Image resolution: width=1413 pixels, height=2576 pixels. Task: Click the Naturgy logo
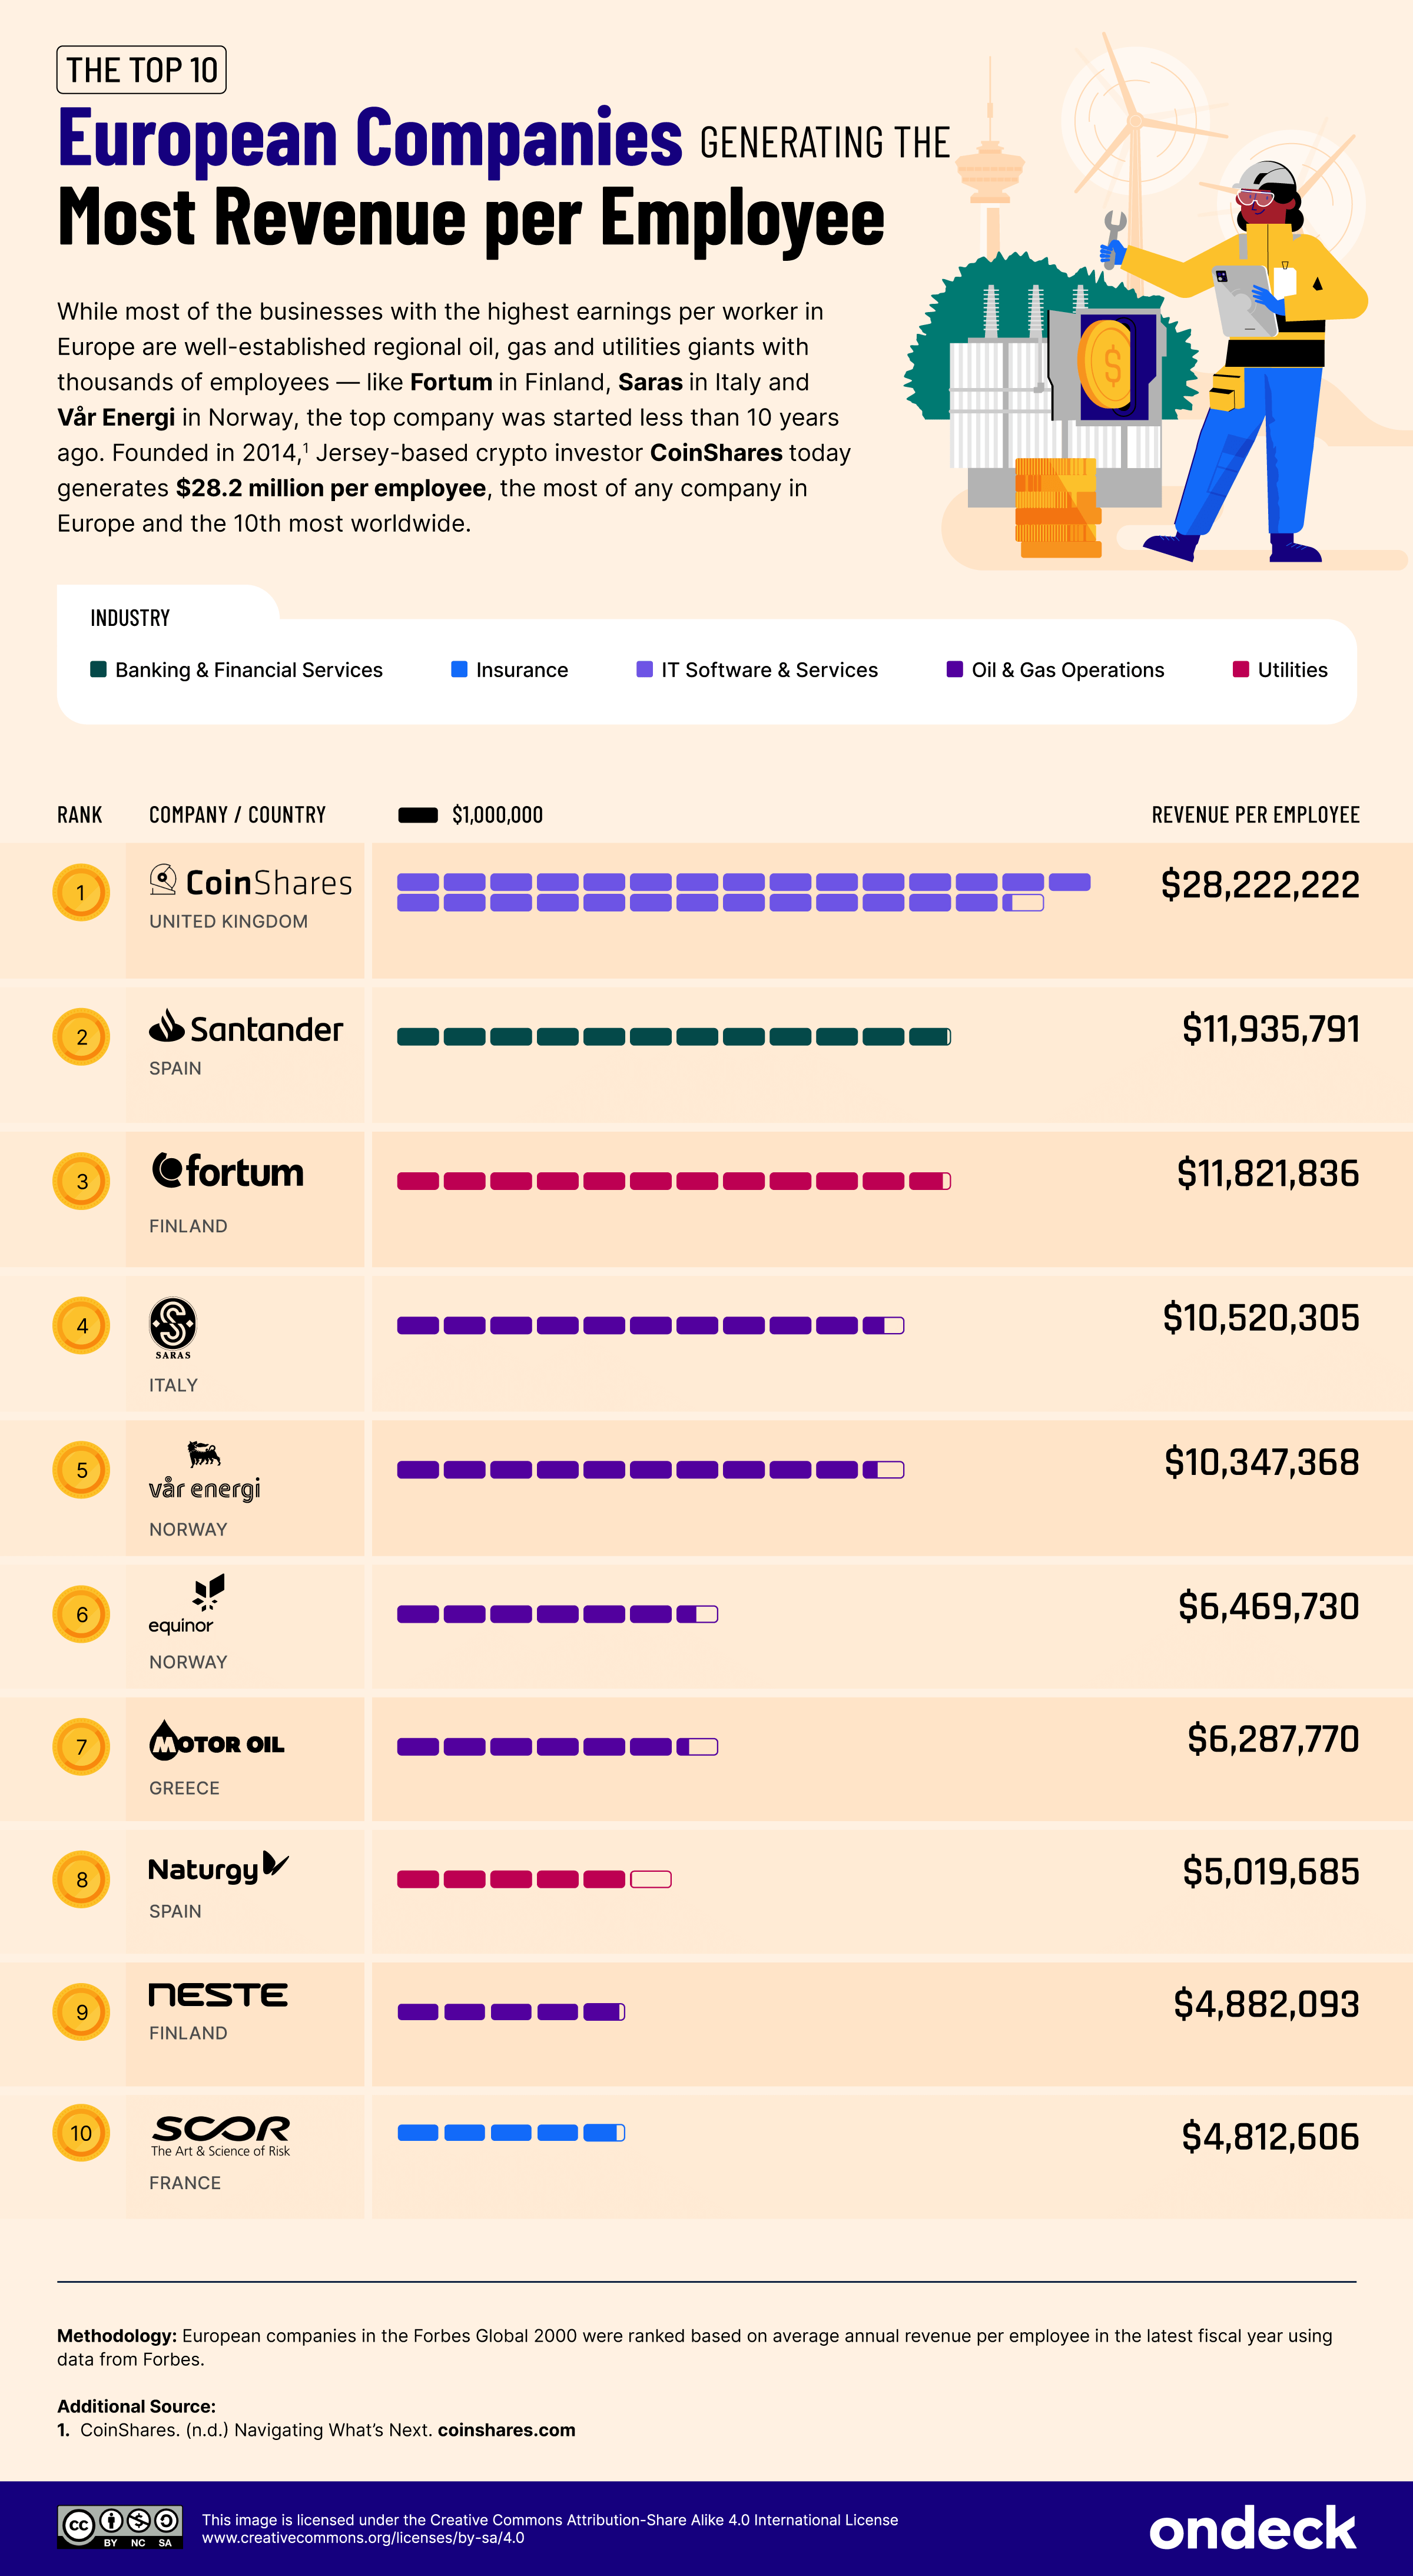(218, 1868)
